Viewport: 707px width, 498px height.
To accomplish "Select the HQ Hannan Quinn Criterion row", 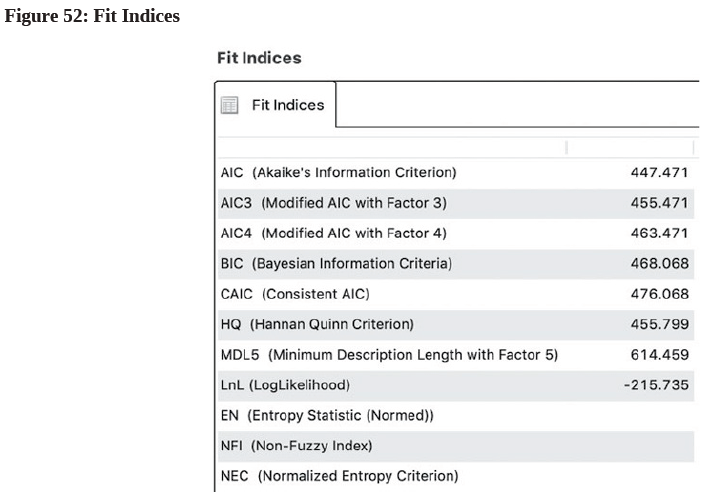I will click(x=456, y=324).
